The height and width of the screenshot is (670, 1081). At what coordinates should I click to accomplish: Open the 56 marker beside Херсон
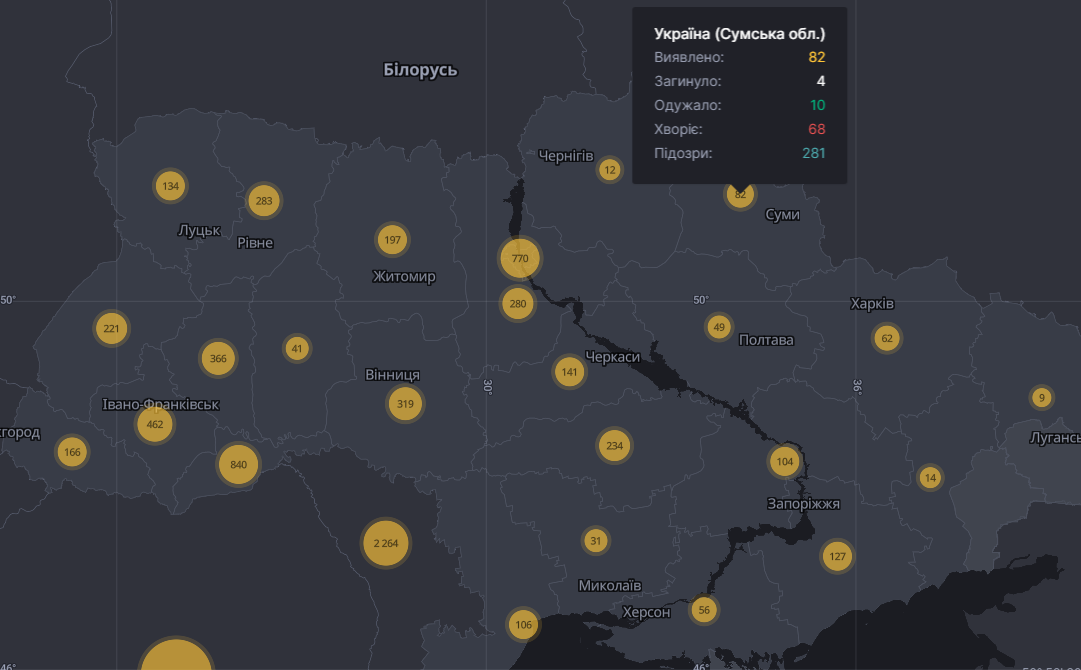[x=704, y=610]
